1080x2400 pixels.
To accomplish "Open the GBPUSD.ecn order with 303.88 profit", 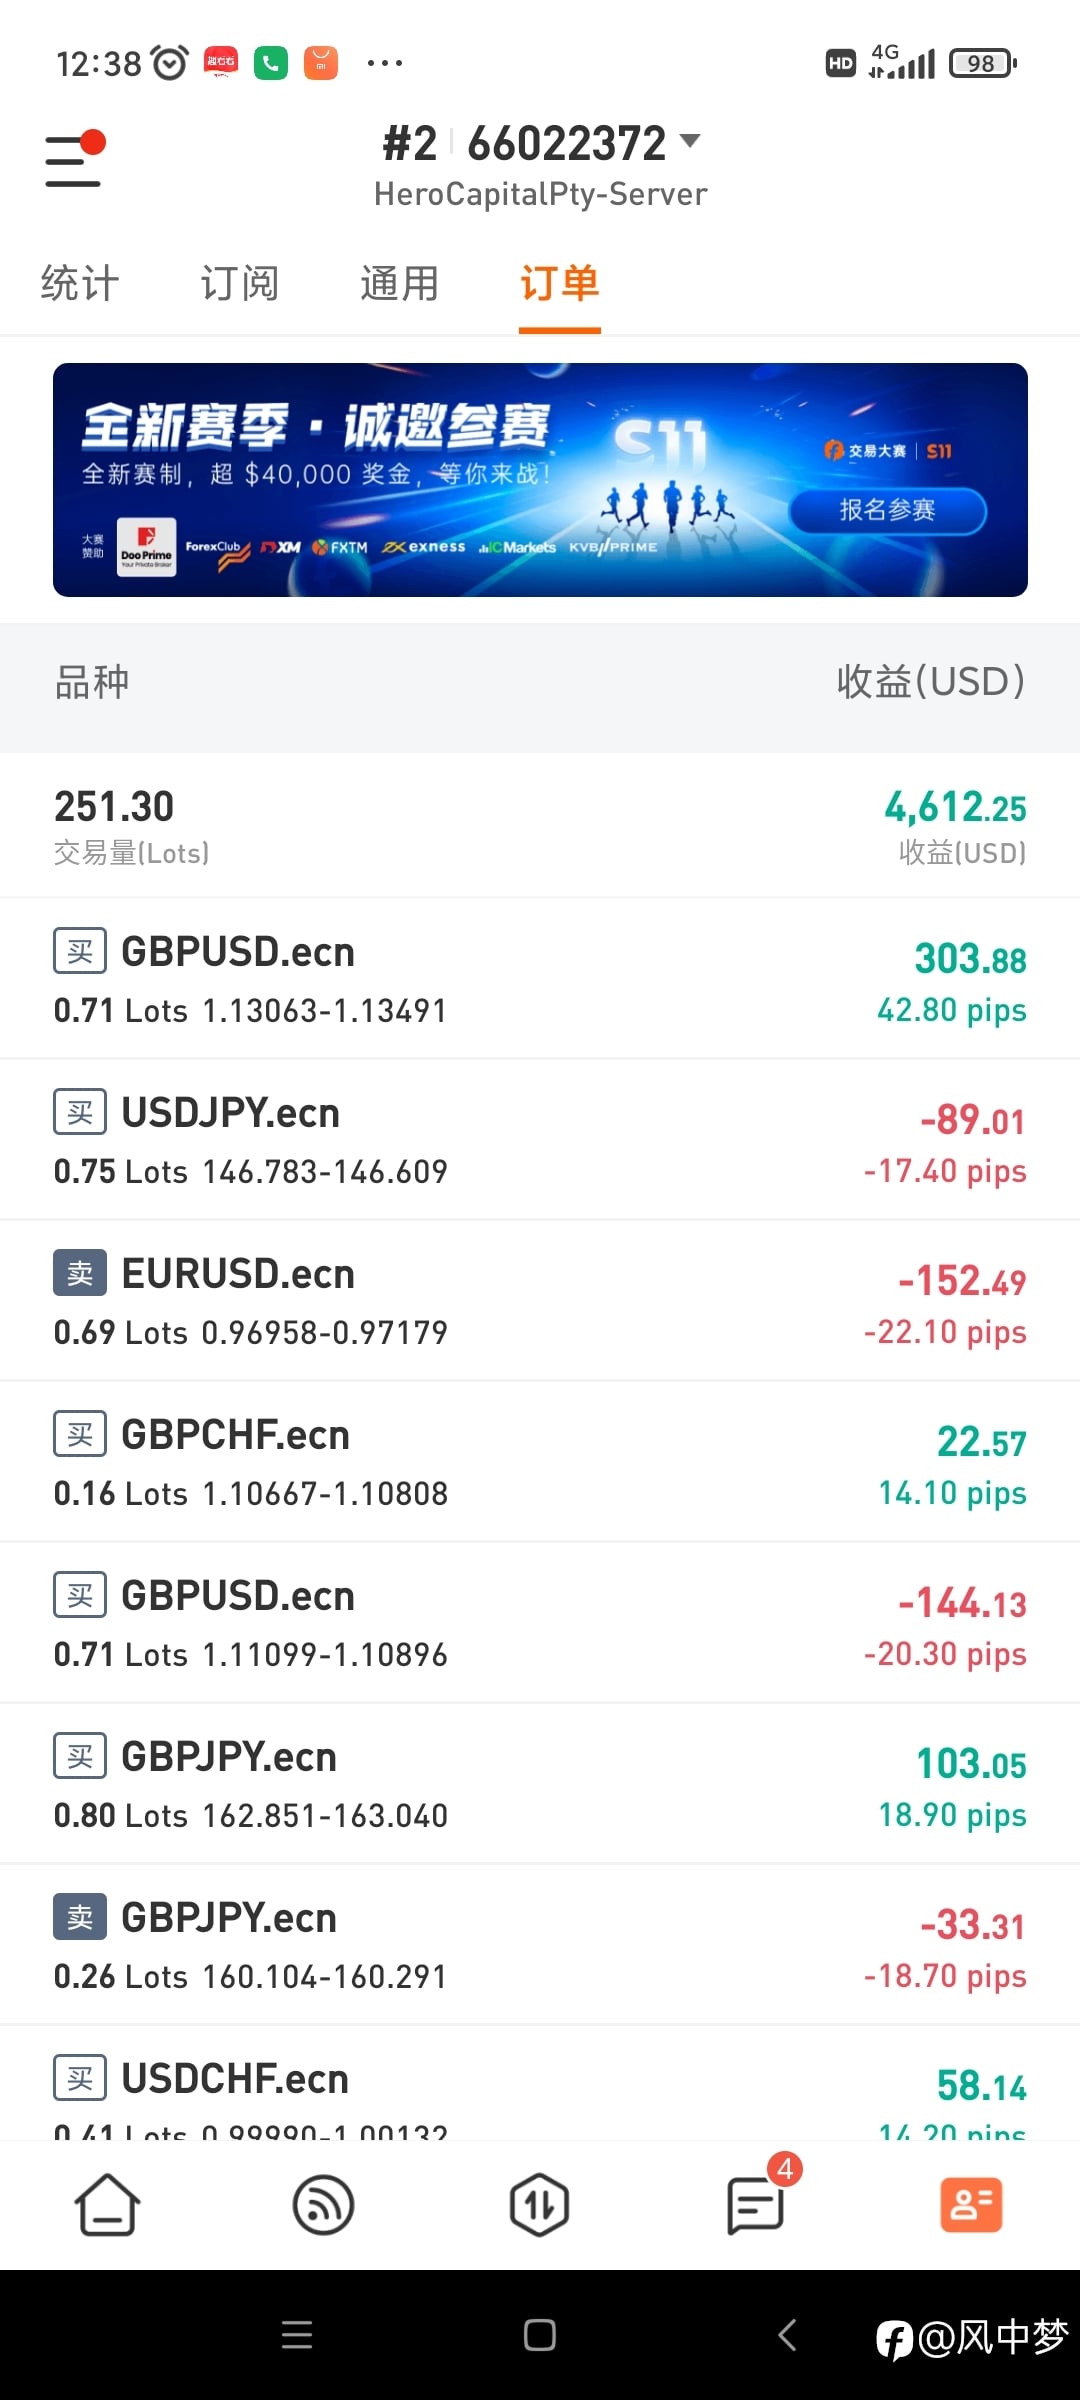I will click(540, 979).
